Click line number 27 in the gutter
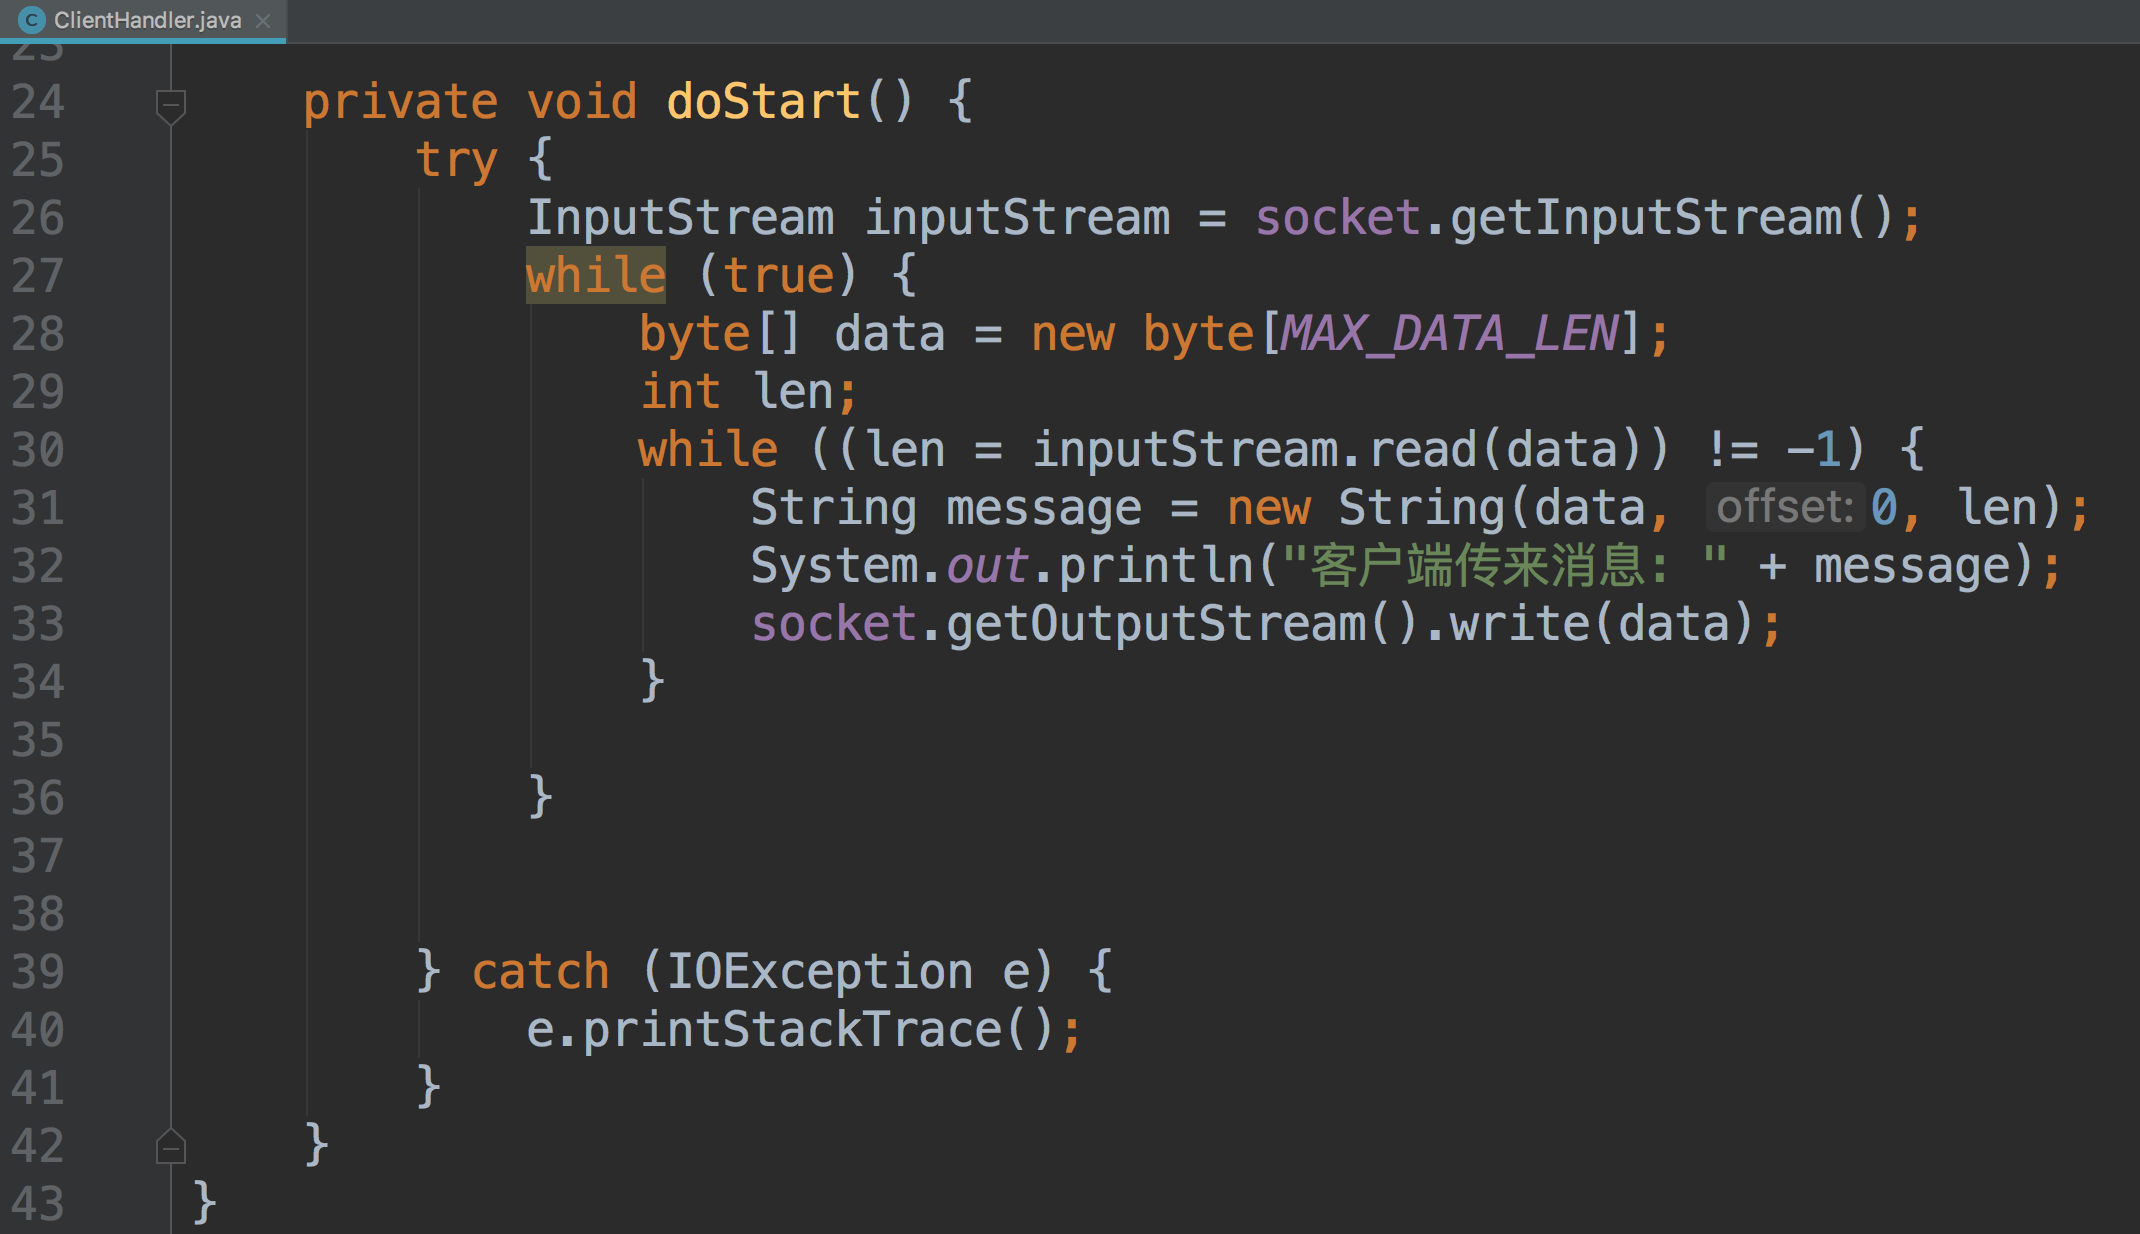2140x1234 pixels. point(38,276)
